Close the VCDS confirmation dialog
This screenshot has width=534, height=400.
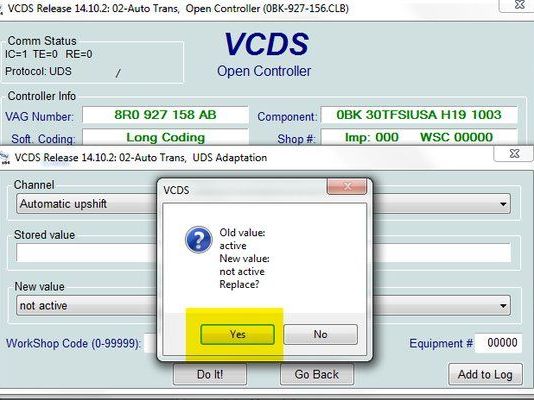[347, 186]
